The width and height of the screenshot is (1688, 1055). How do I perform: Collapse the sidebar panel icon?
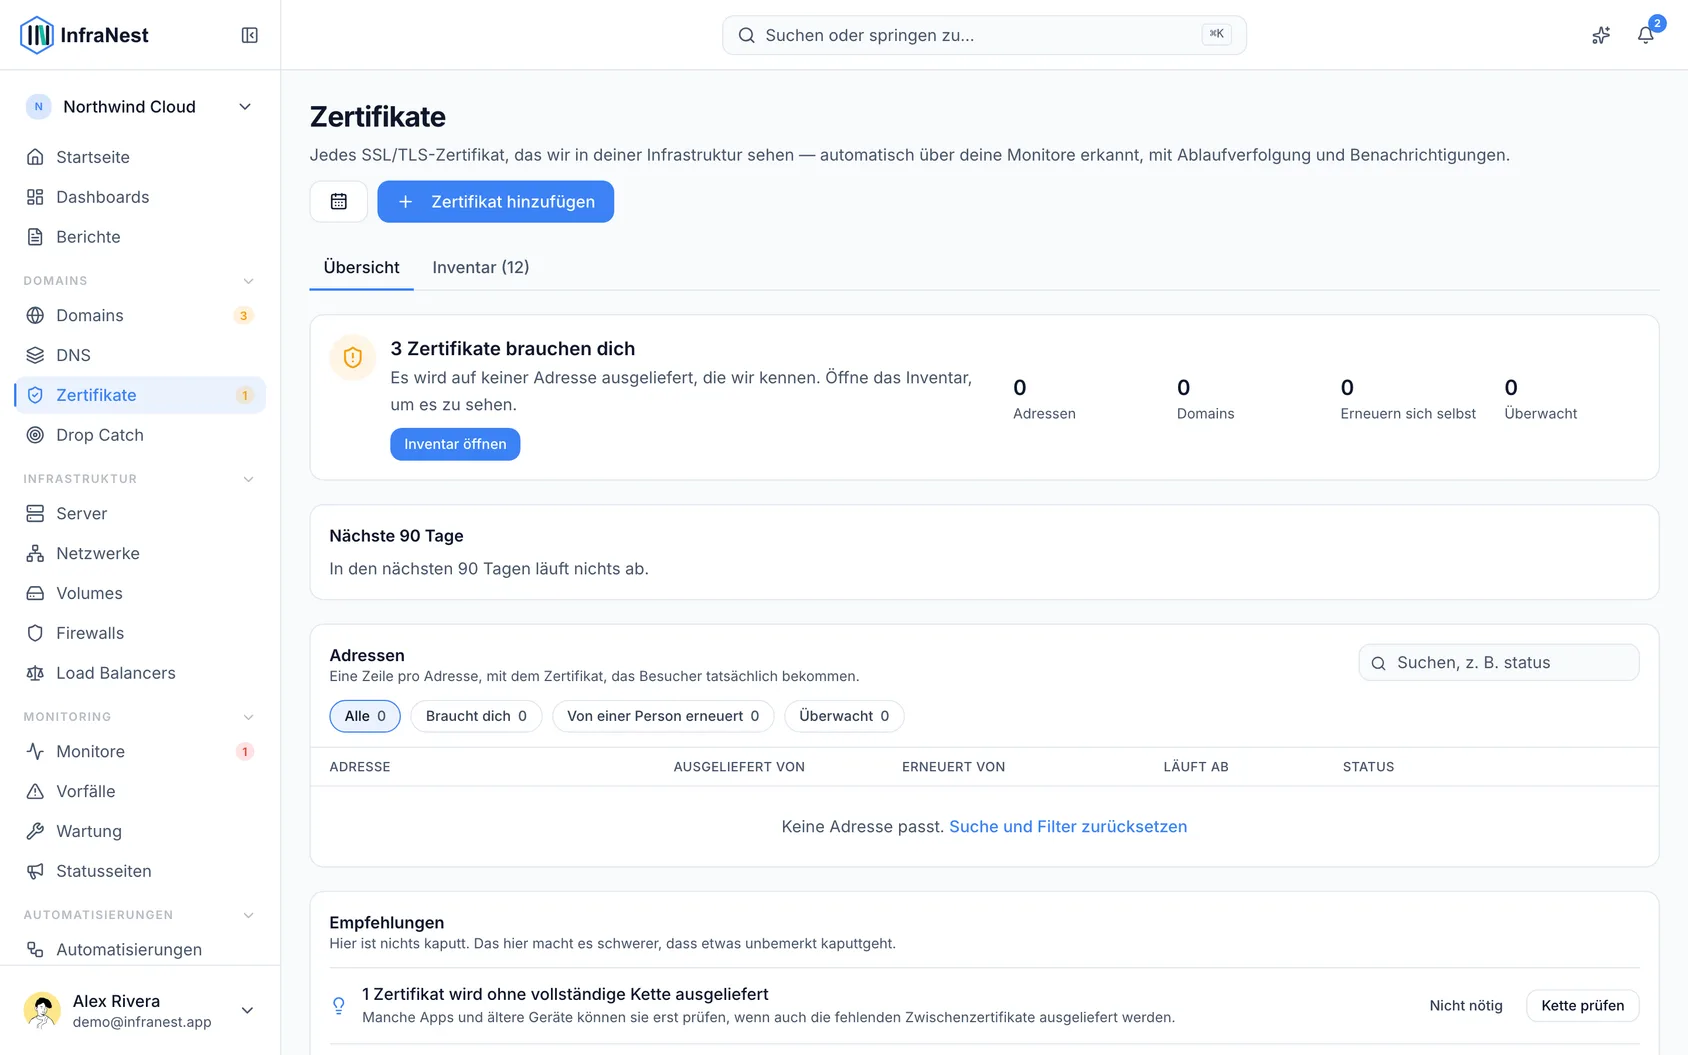[250, 35]
